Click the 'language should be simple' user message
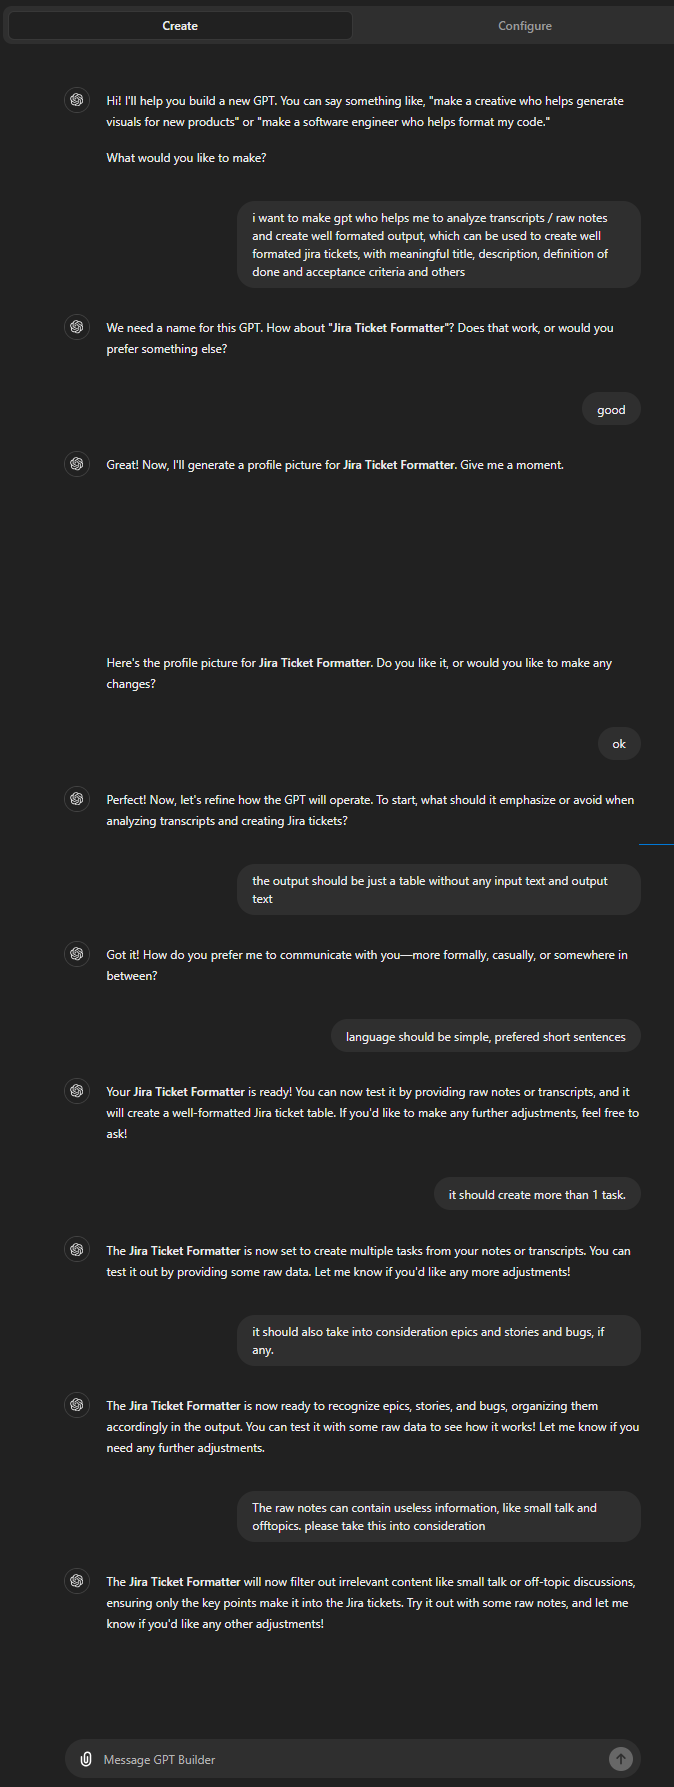674x1787 pixels. (486, 1036)
